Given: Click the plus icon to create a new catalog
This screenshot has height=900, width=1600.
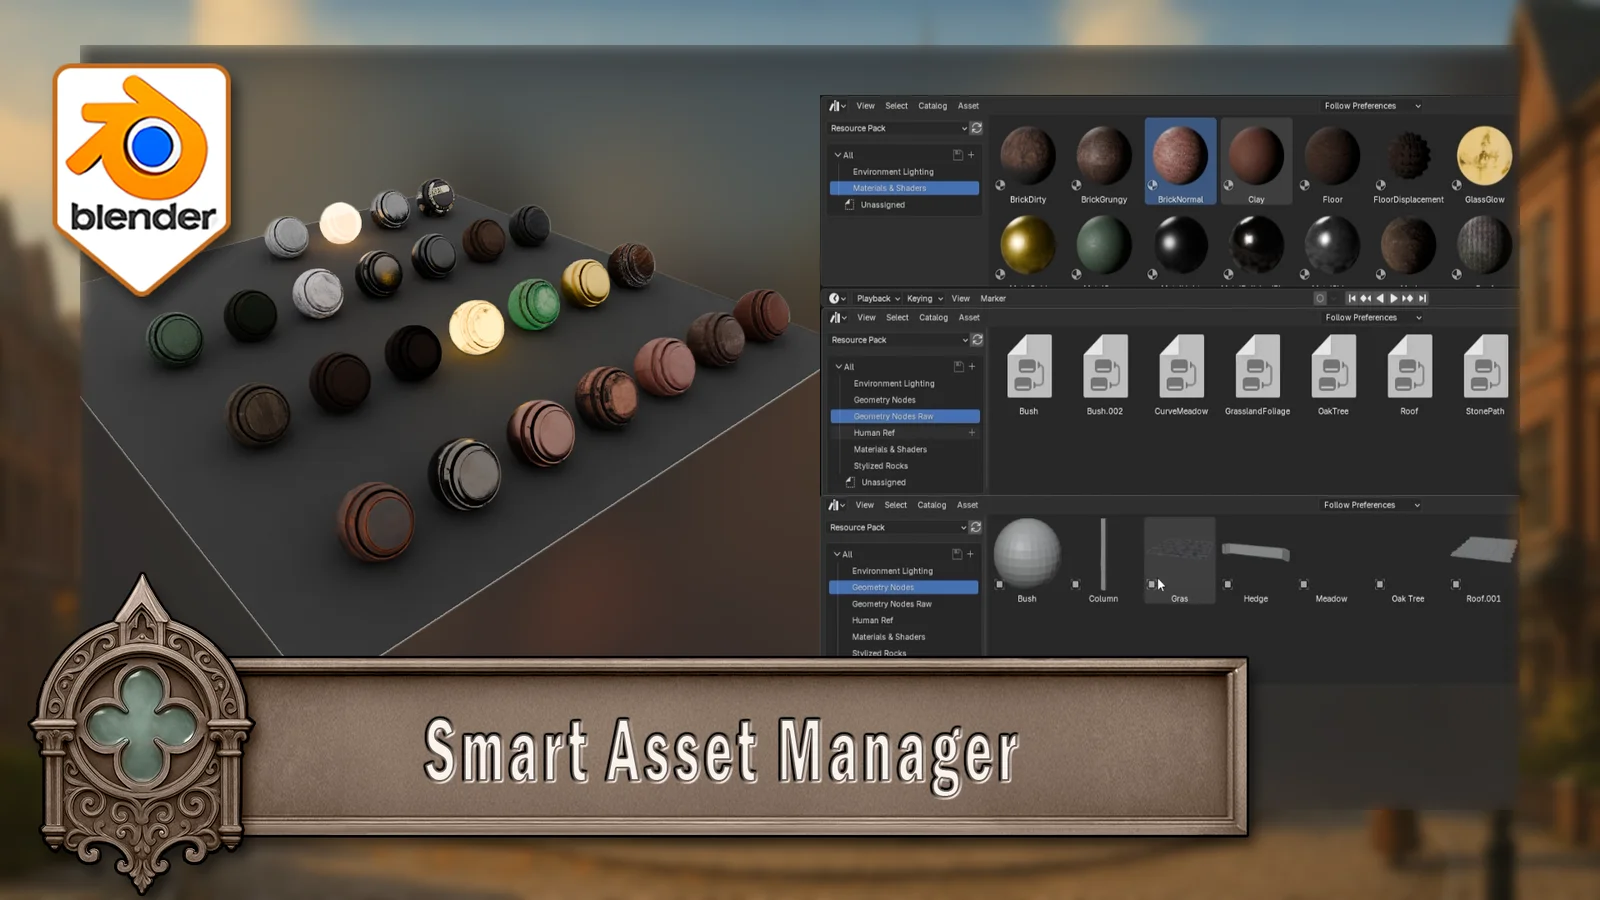Looking at the screenshot, I should point(970,155).
